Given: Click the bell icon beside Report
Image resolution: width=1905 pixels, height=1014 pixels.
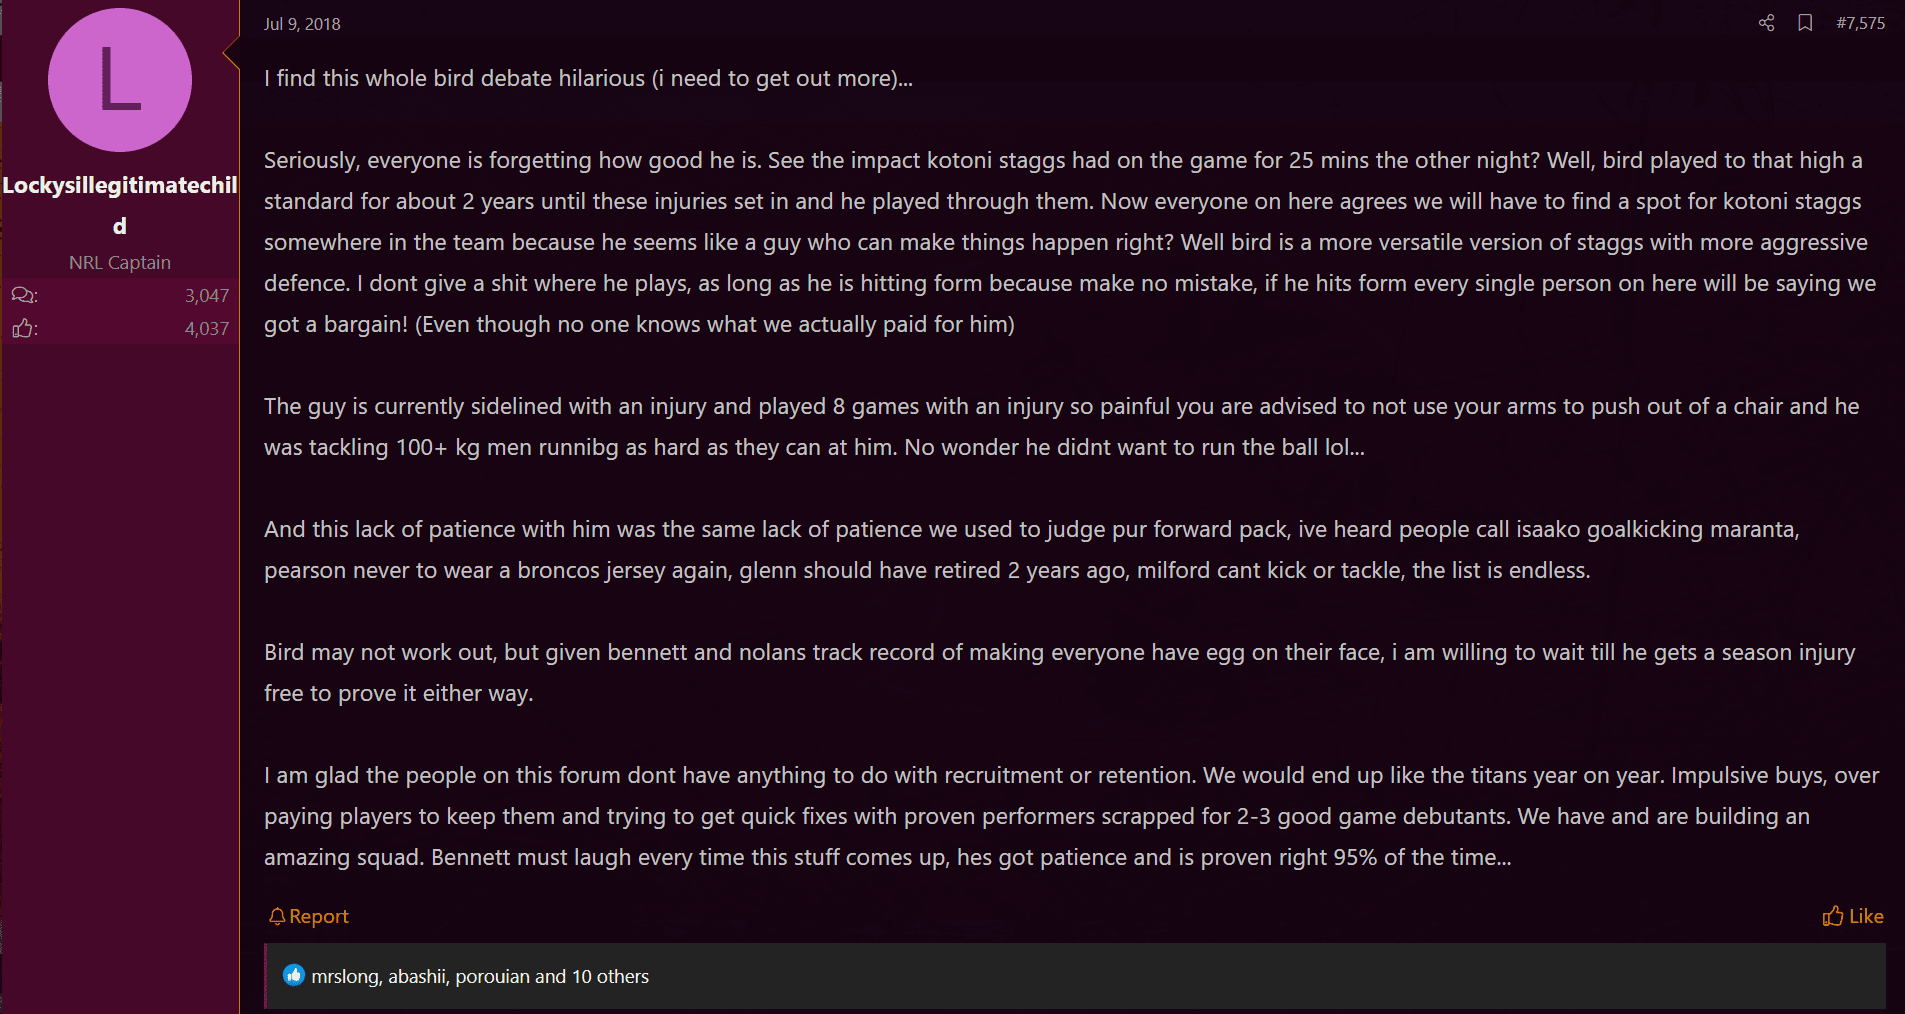Looking at the screenshot, I should pyautogui.click(x=277, y=916).
